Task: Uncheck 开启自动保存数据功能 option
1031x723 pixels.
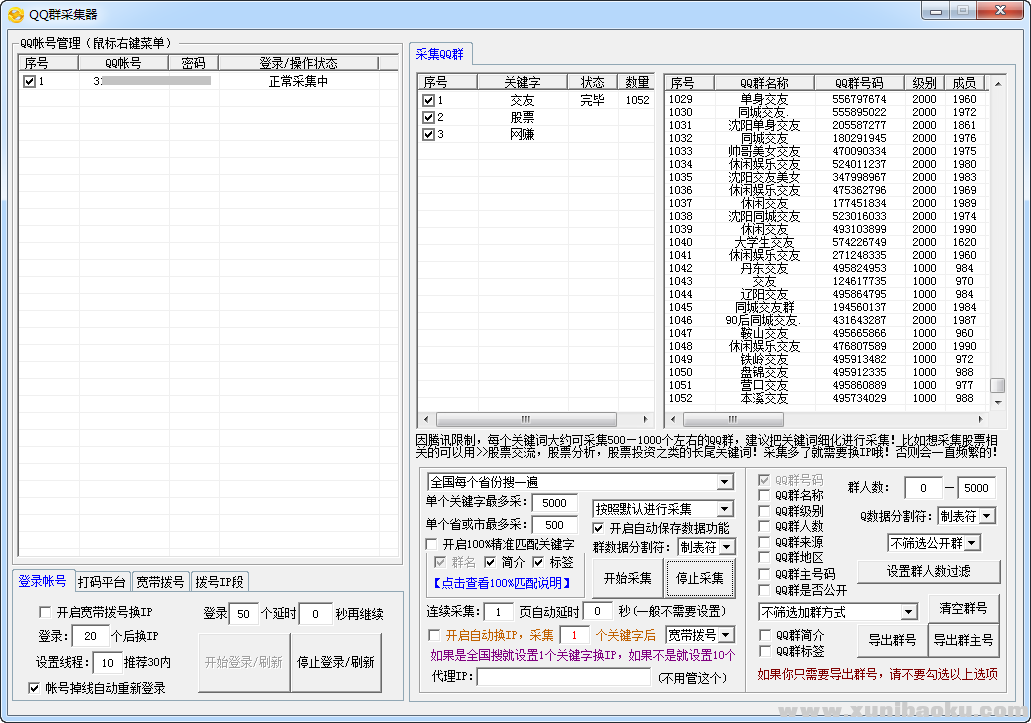Action: coord(599,528)
